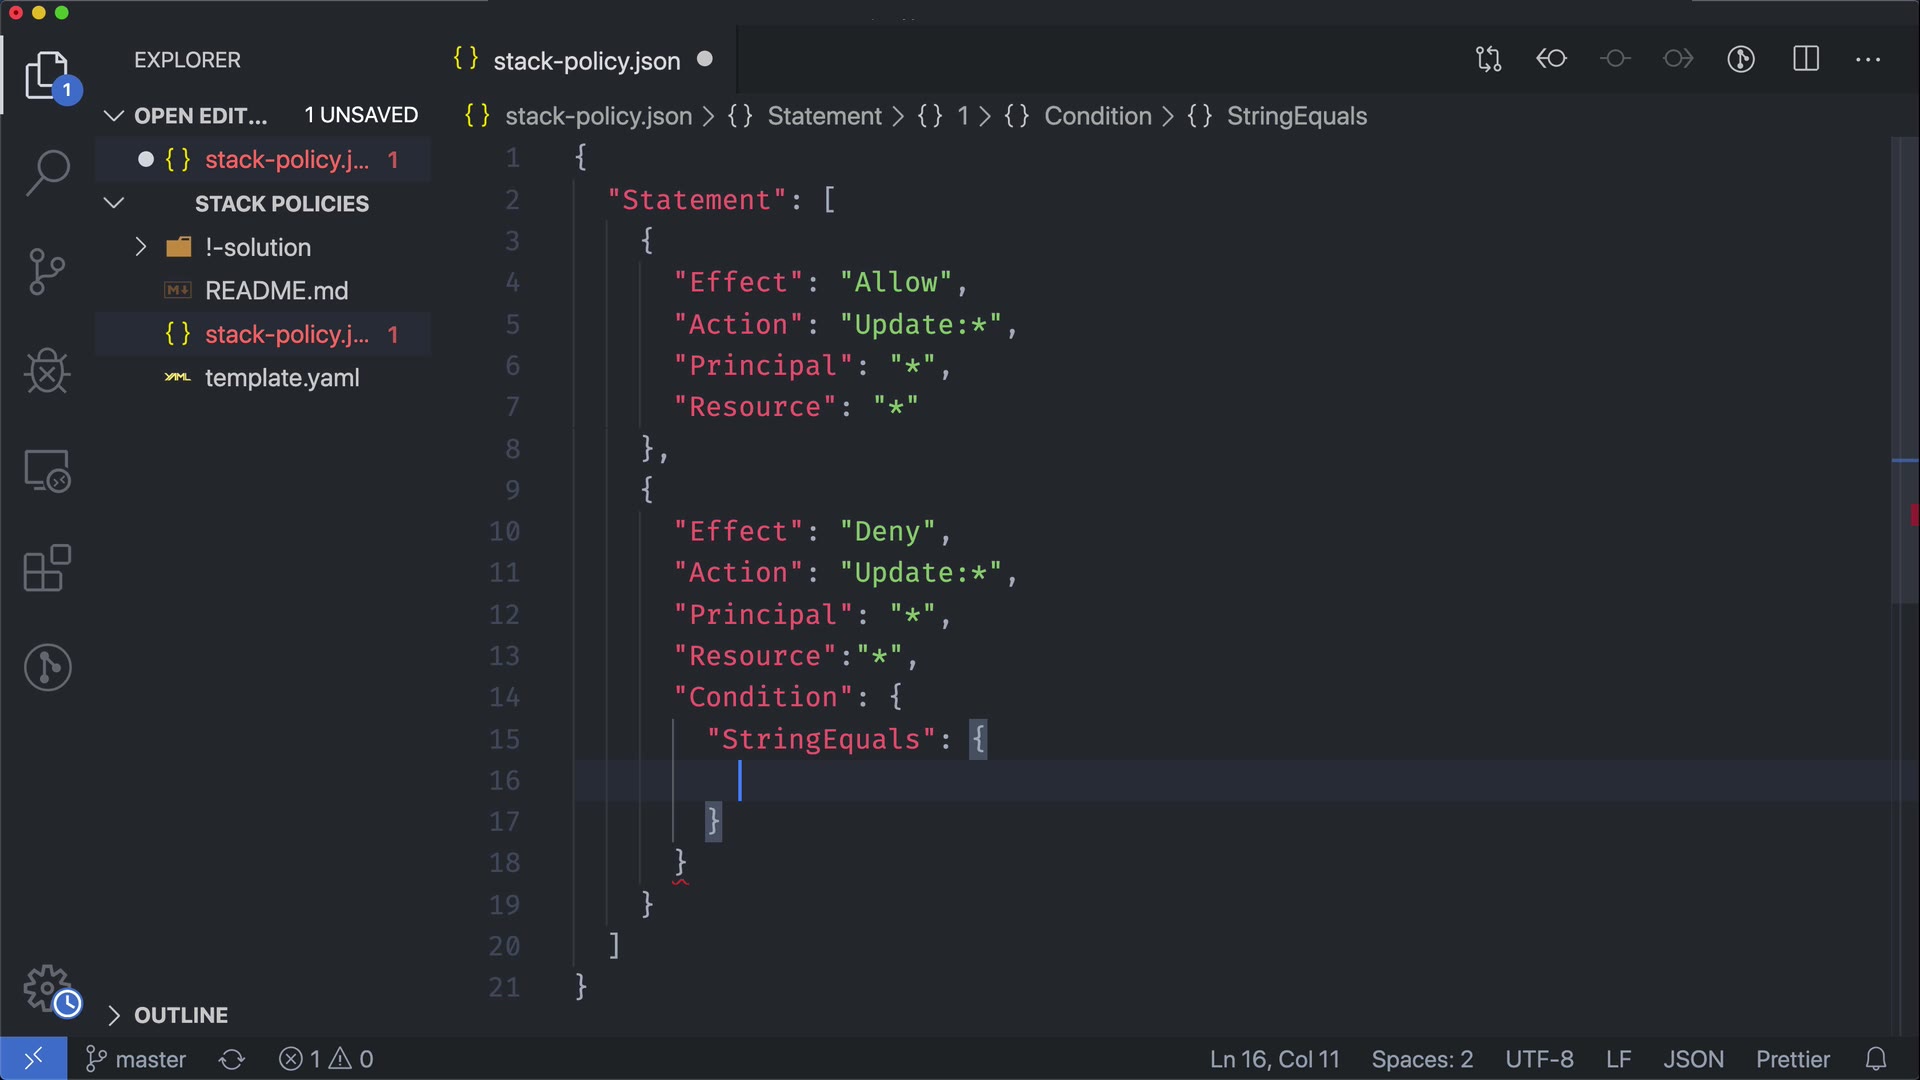Open the Extensions view
The width and height of the screenshot is (1920, 1080).
point(47,569)
